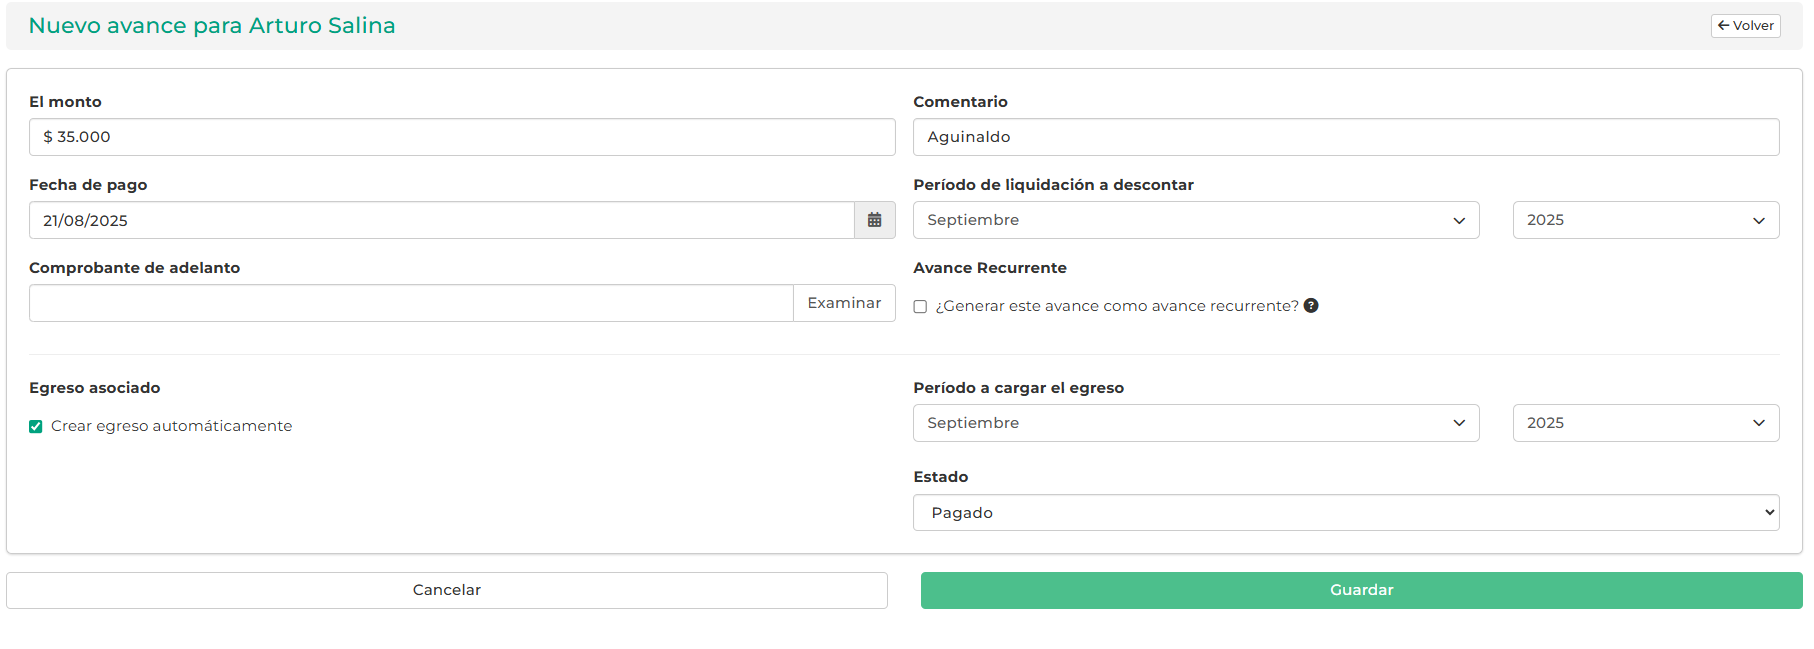Expand the Período a cargar month dropdown
Image resolution: width=1814 pixels, height=649 pixels.
click(x=1195, y=423)
